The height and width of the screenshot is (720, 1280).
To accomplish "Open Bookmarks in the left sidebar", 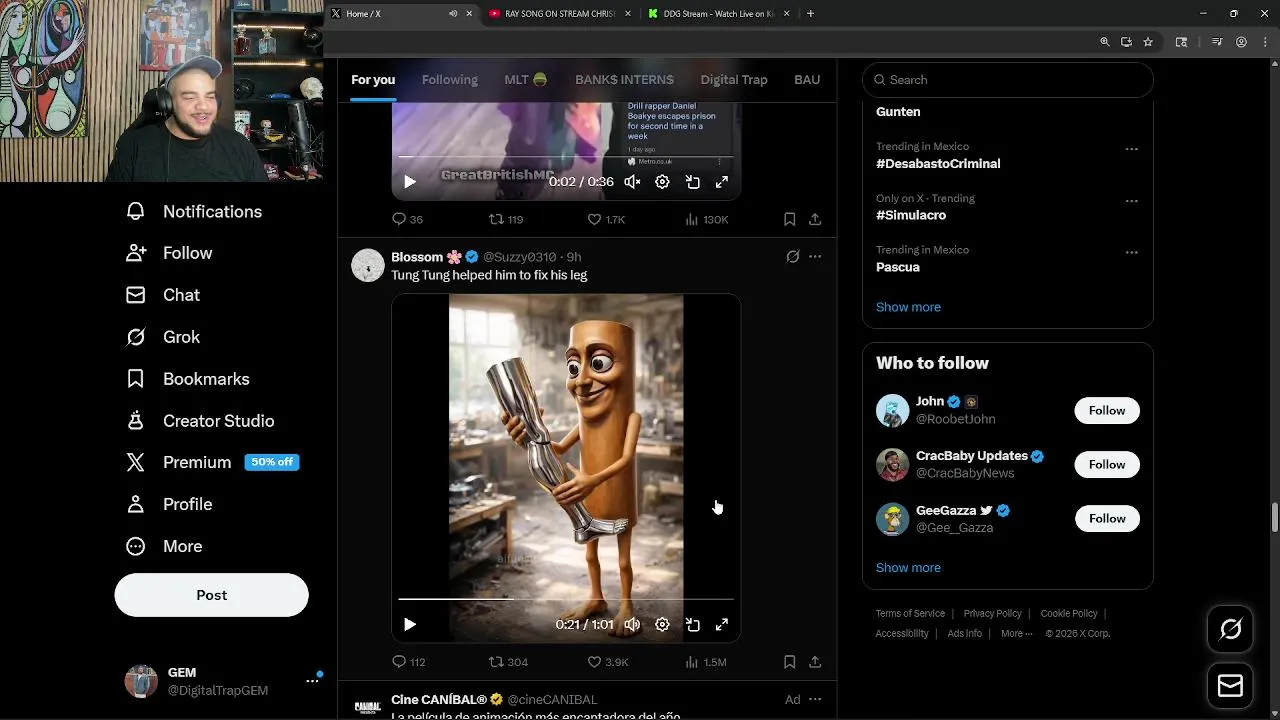I will pyautogui.click(x=188, y=379).
